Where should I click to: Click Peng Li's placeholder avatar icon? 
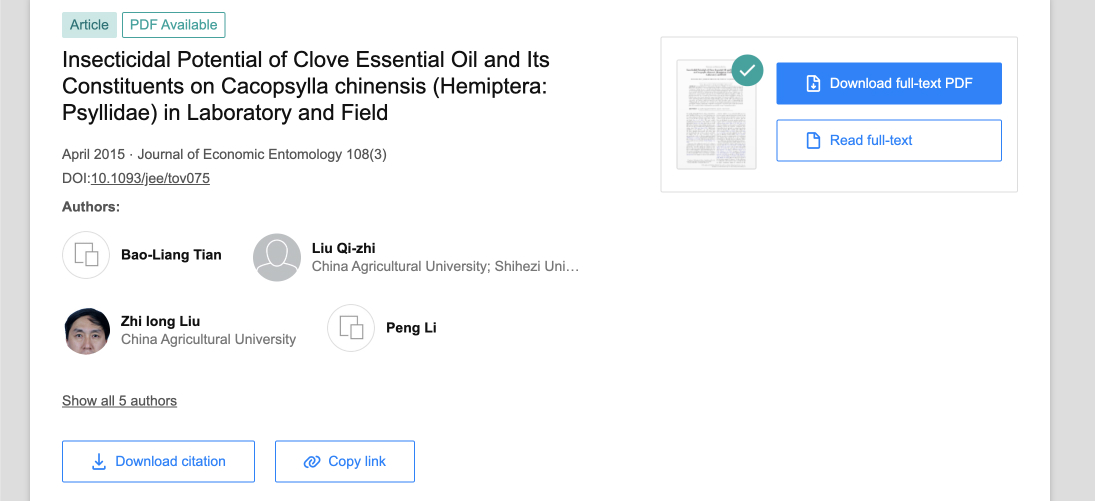point(351,328)
